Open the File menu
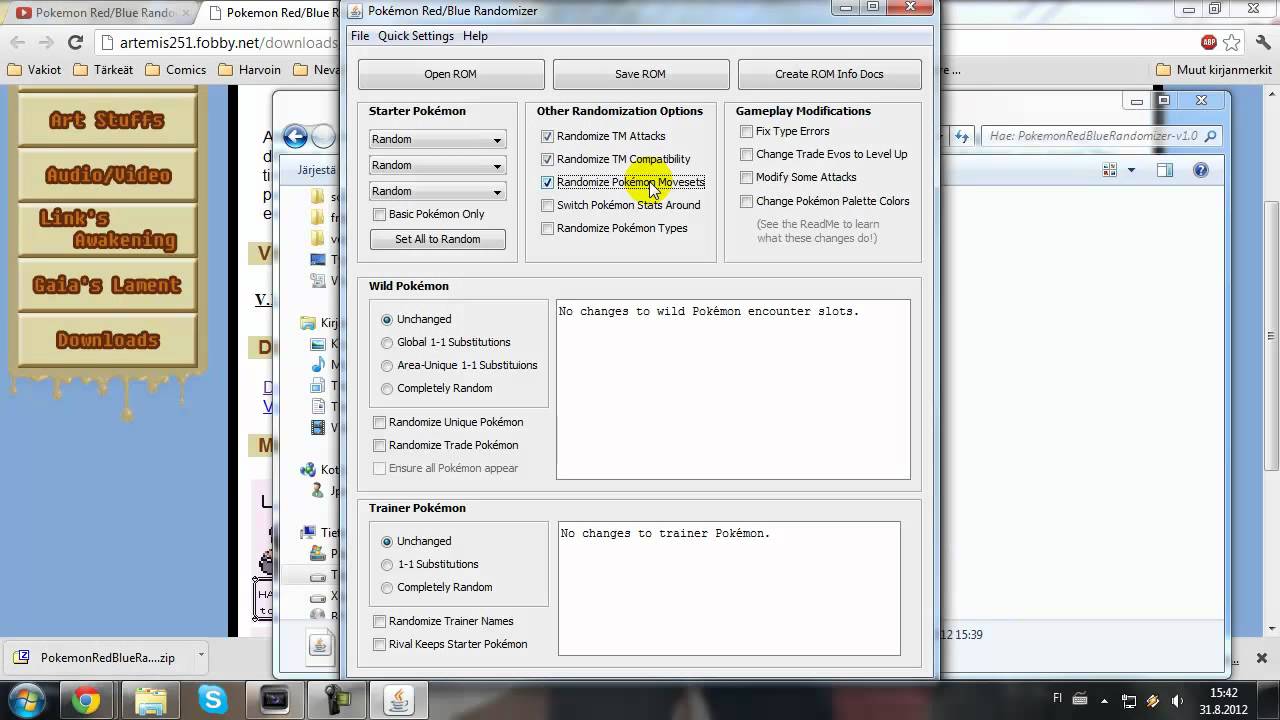This screenshot has width=1280, height=720. point(360,36)
